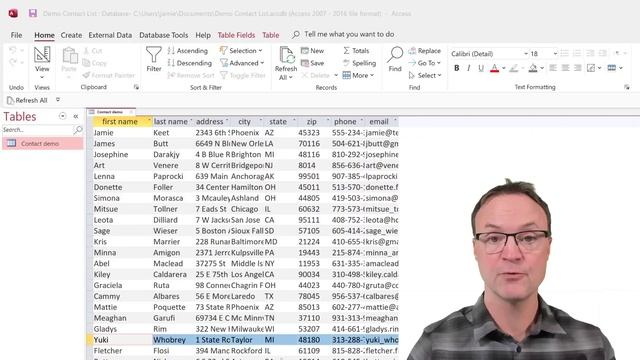Switch to the Create tab
The width and height of the screenshot is (640, 360).
(x=71, y=35)
